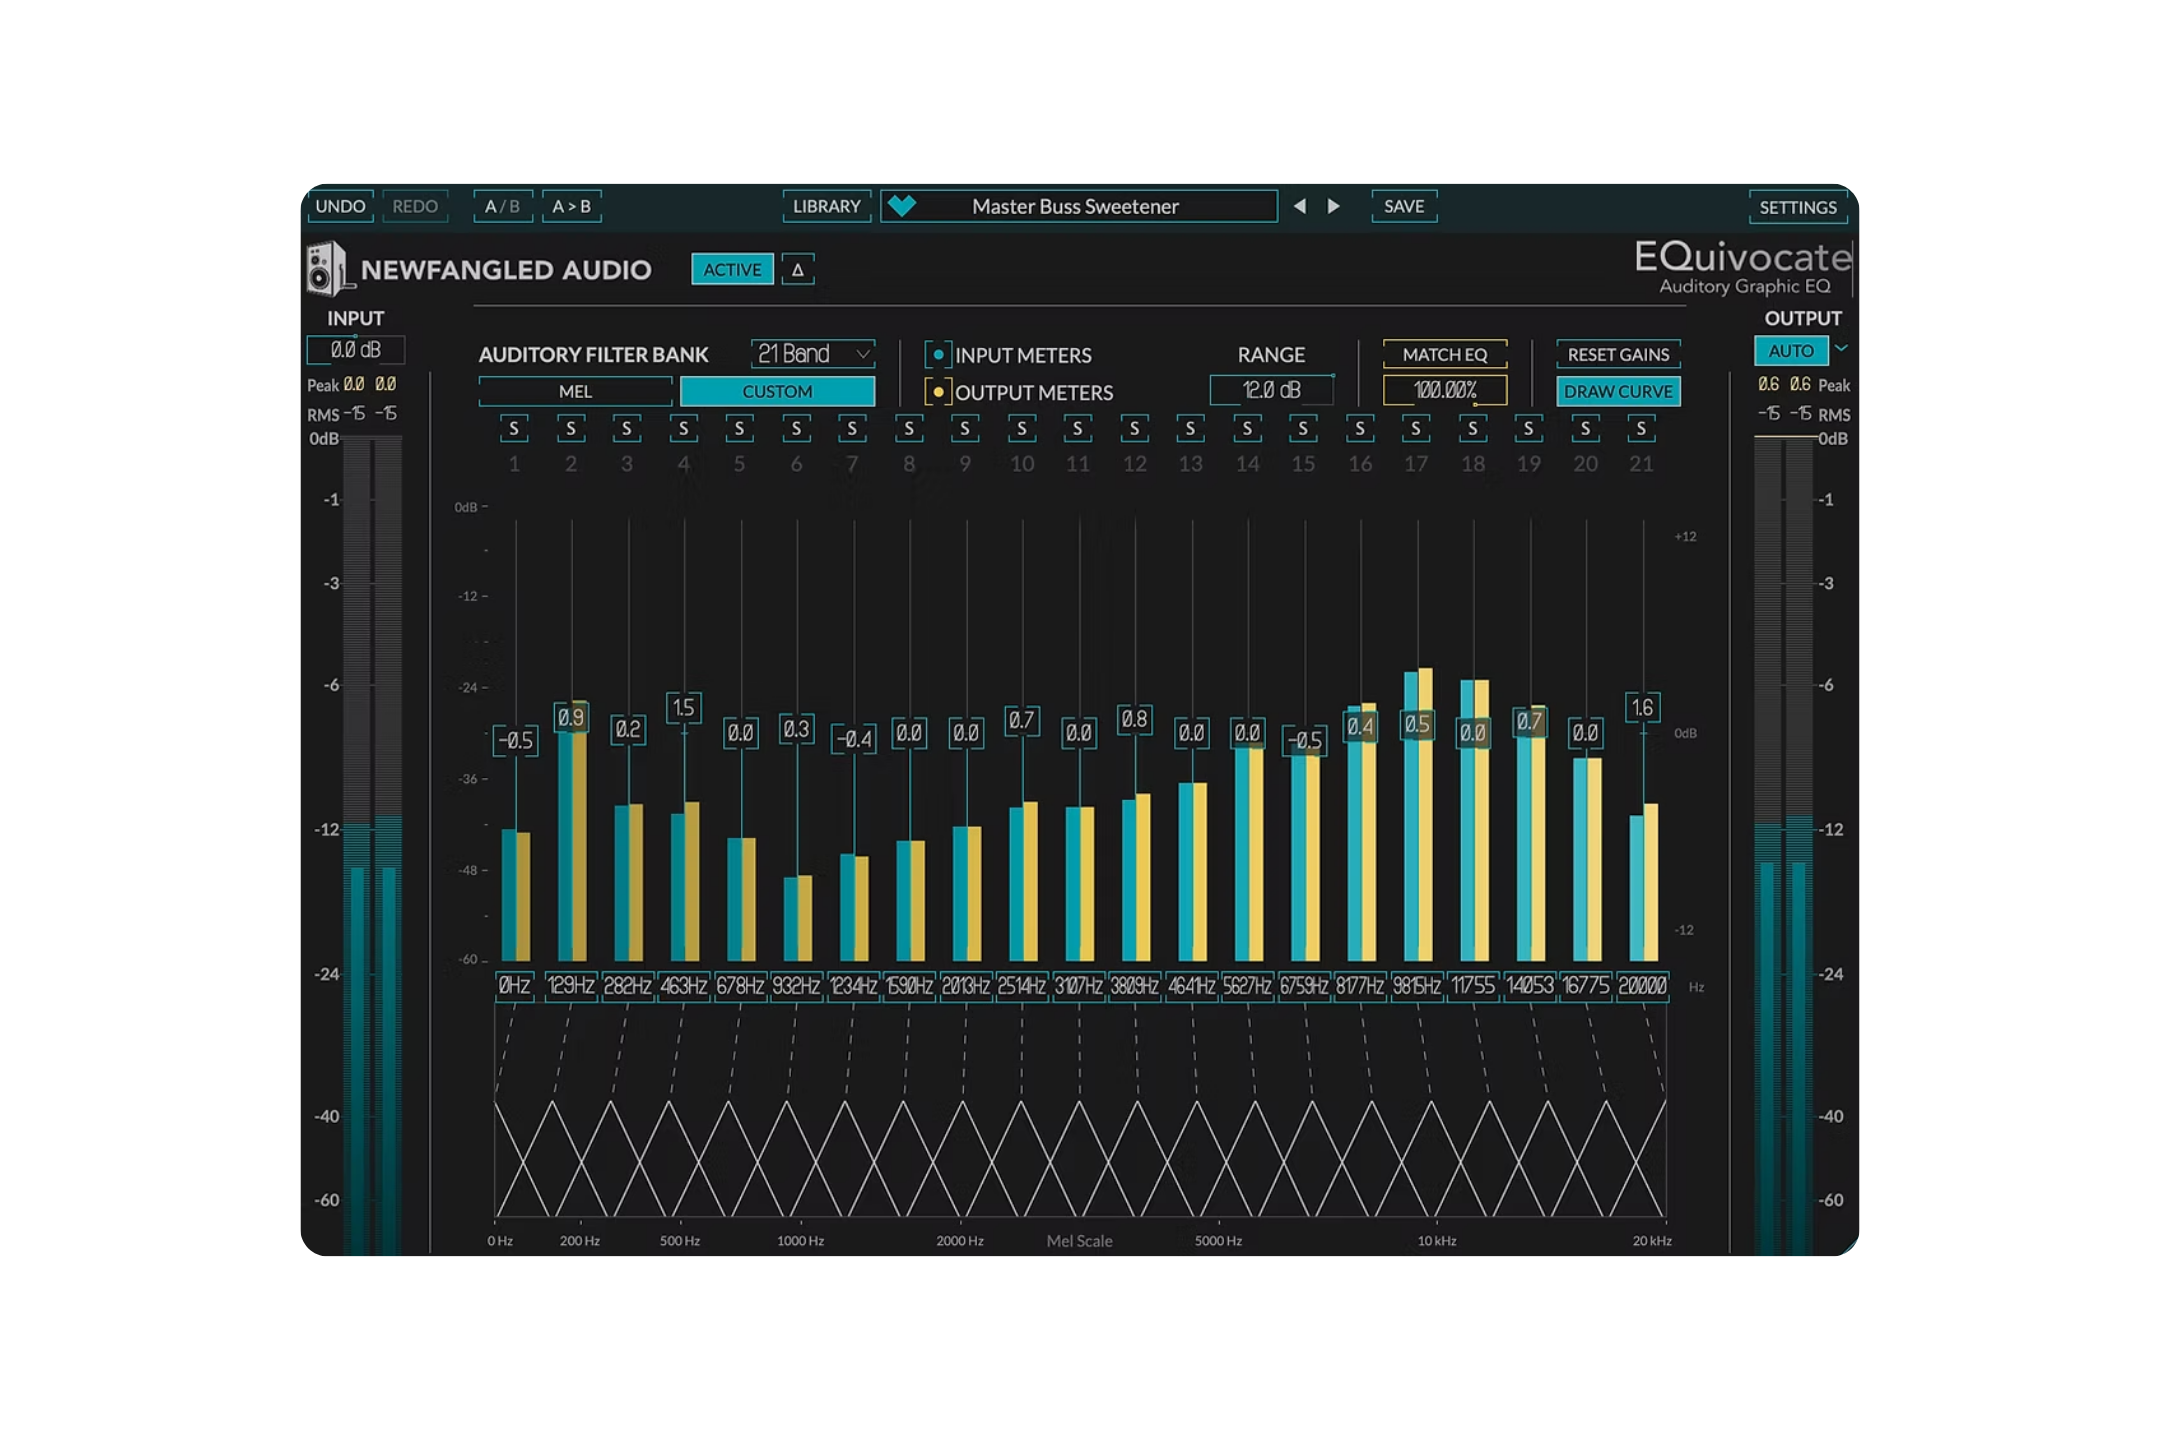The width and height of the screenshot is (2160, 1440).
Task: Disable the OUTPUT METERS display
Action: 937,393
